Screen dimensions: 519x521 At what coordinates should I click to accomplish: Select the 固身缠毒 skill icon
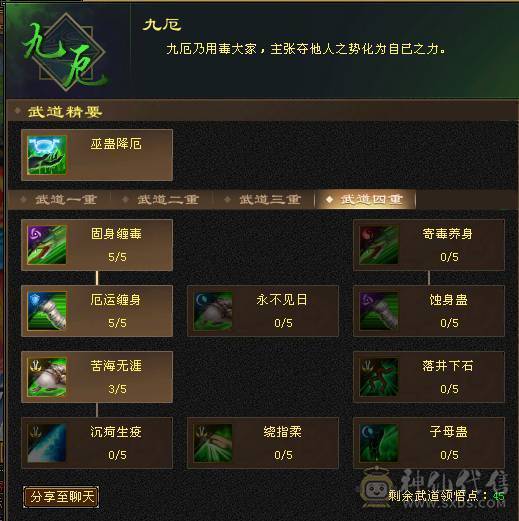(x=47, y=245)
